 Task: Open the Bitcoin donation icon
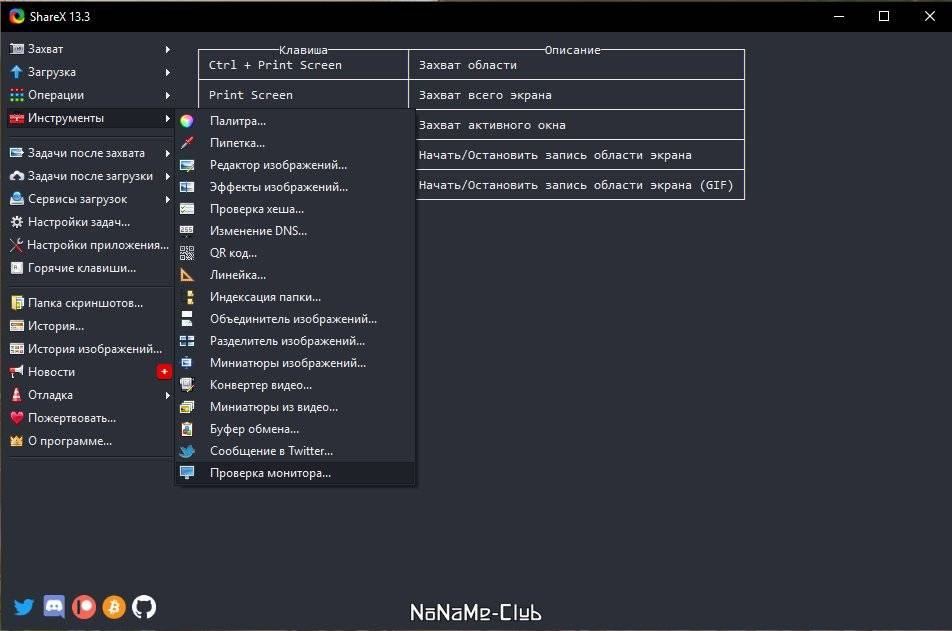(x=114, y=607)
